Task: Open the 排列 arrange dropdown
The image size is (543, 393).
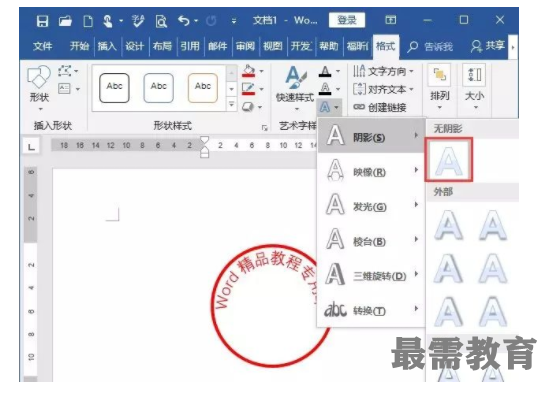Action: point(439,88)
